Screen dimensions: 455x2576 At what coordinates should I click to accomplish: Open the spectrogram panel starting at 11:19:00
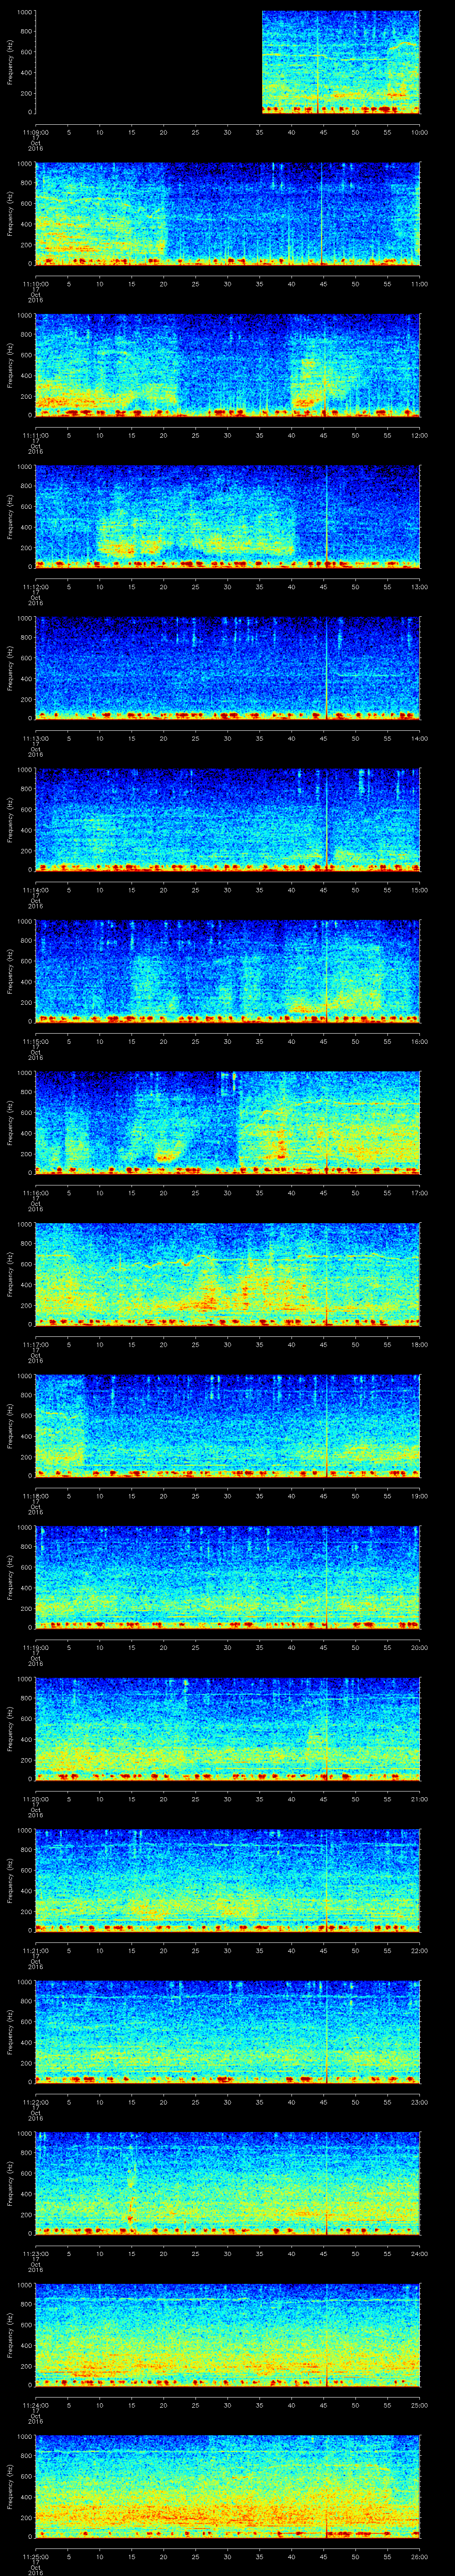click(x=227, y=1578)
